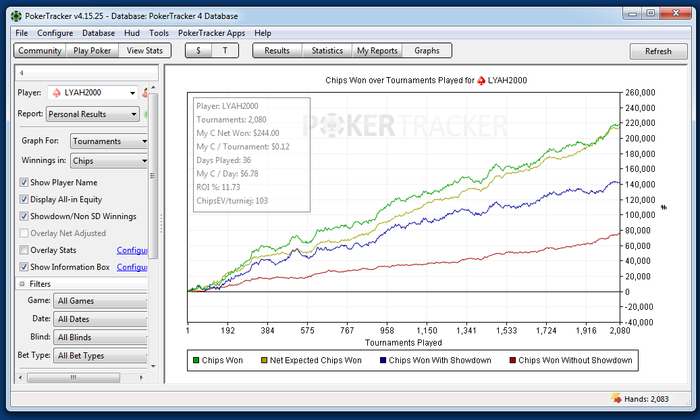The width and height of the screenshot is (700, 420).
Task: Open the Blind filter All Blinds dropdown
Action: (x=100, y=337)
